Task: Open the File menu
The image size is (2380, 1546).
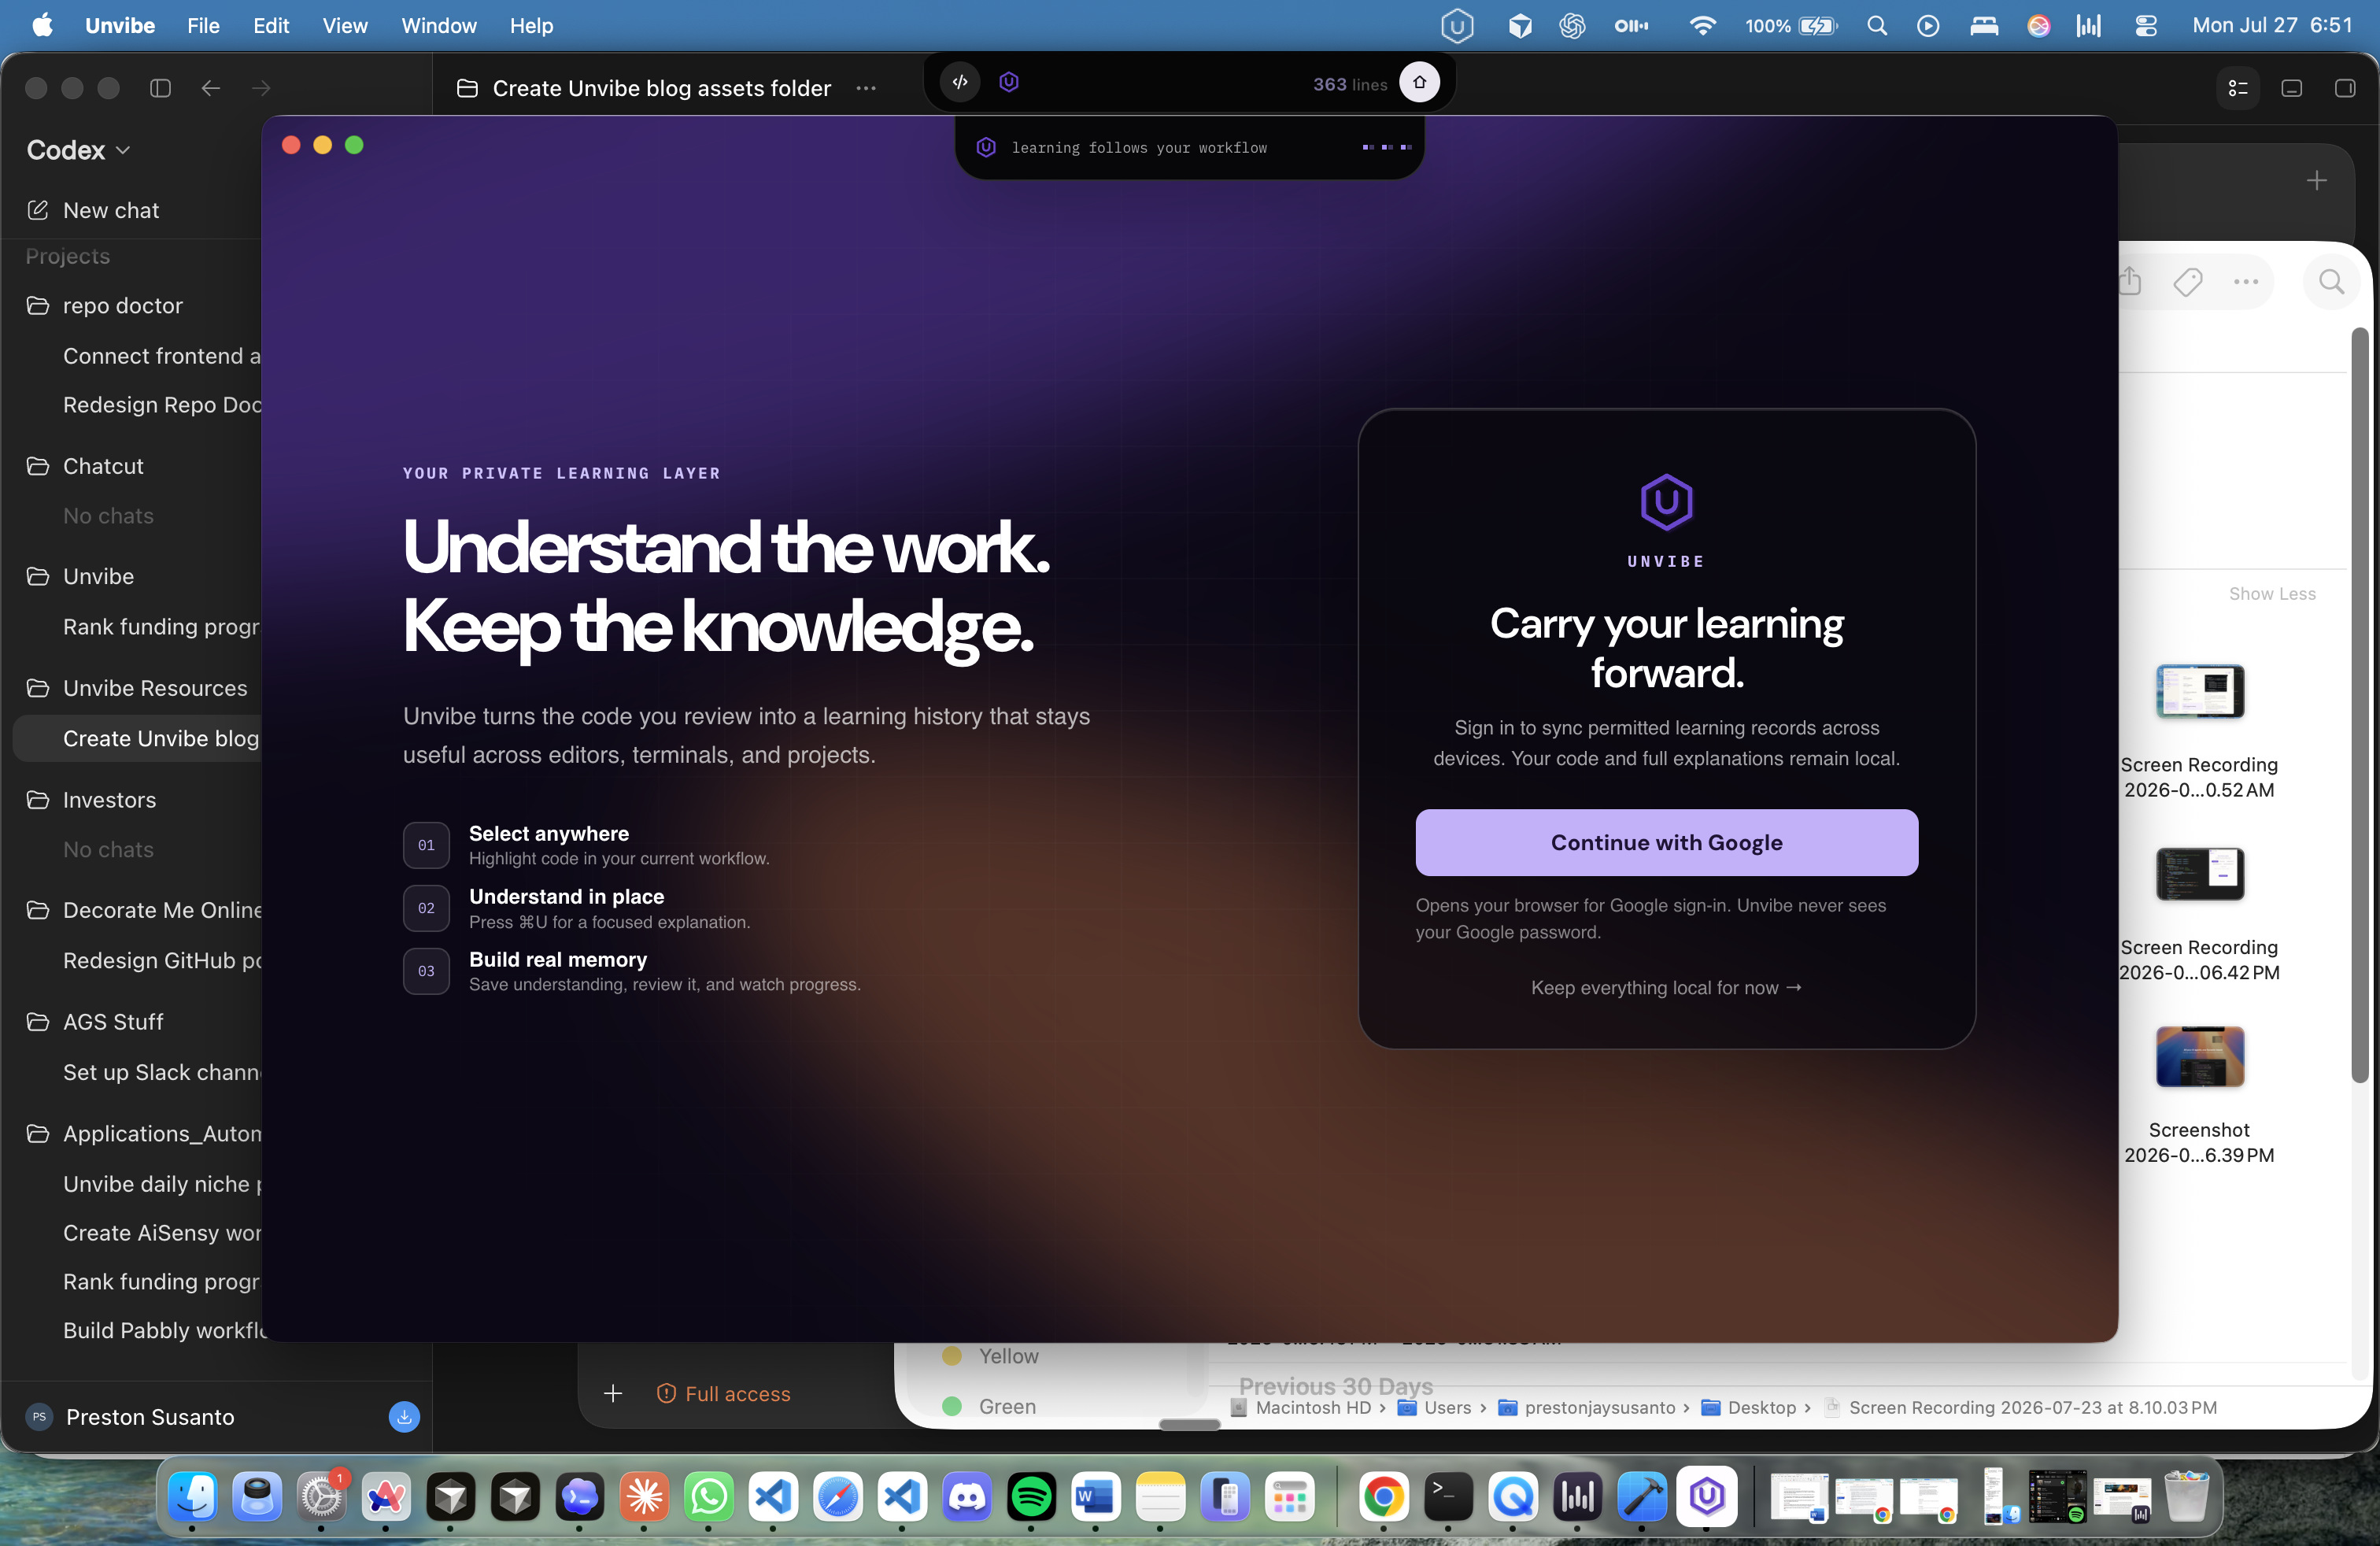Action: [203, 26]
